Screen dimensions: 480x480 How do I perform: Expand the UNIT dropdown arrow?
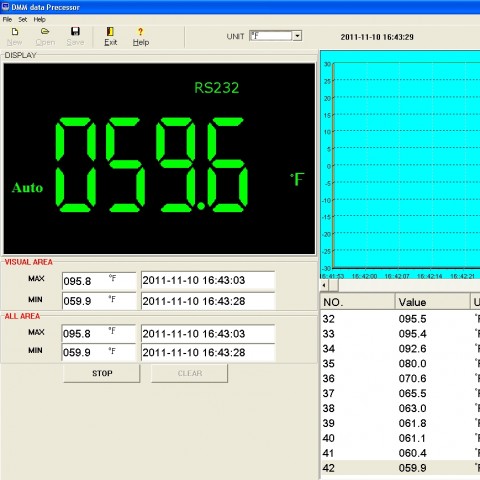click(297, 36)
